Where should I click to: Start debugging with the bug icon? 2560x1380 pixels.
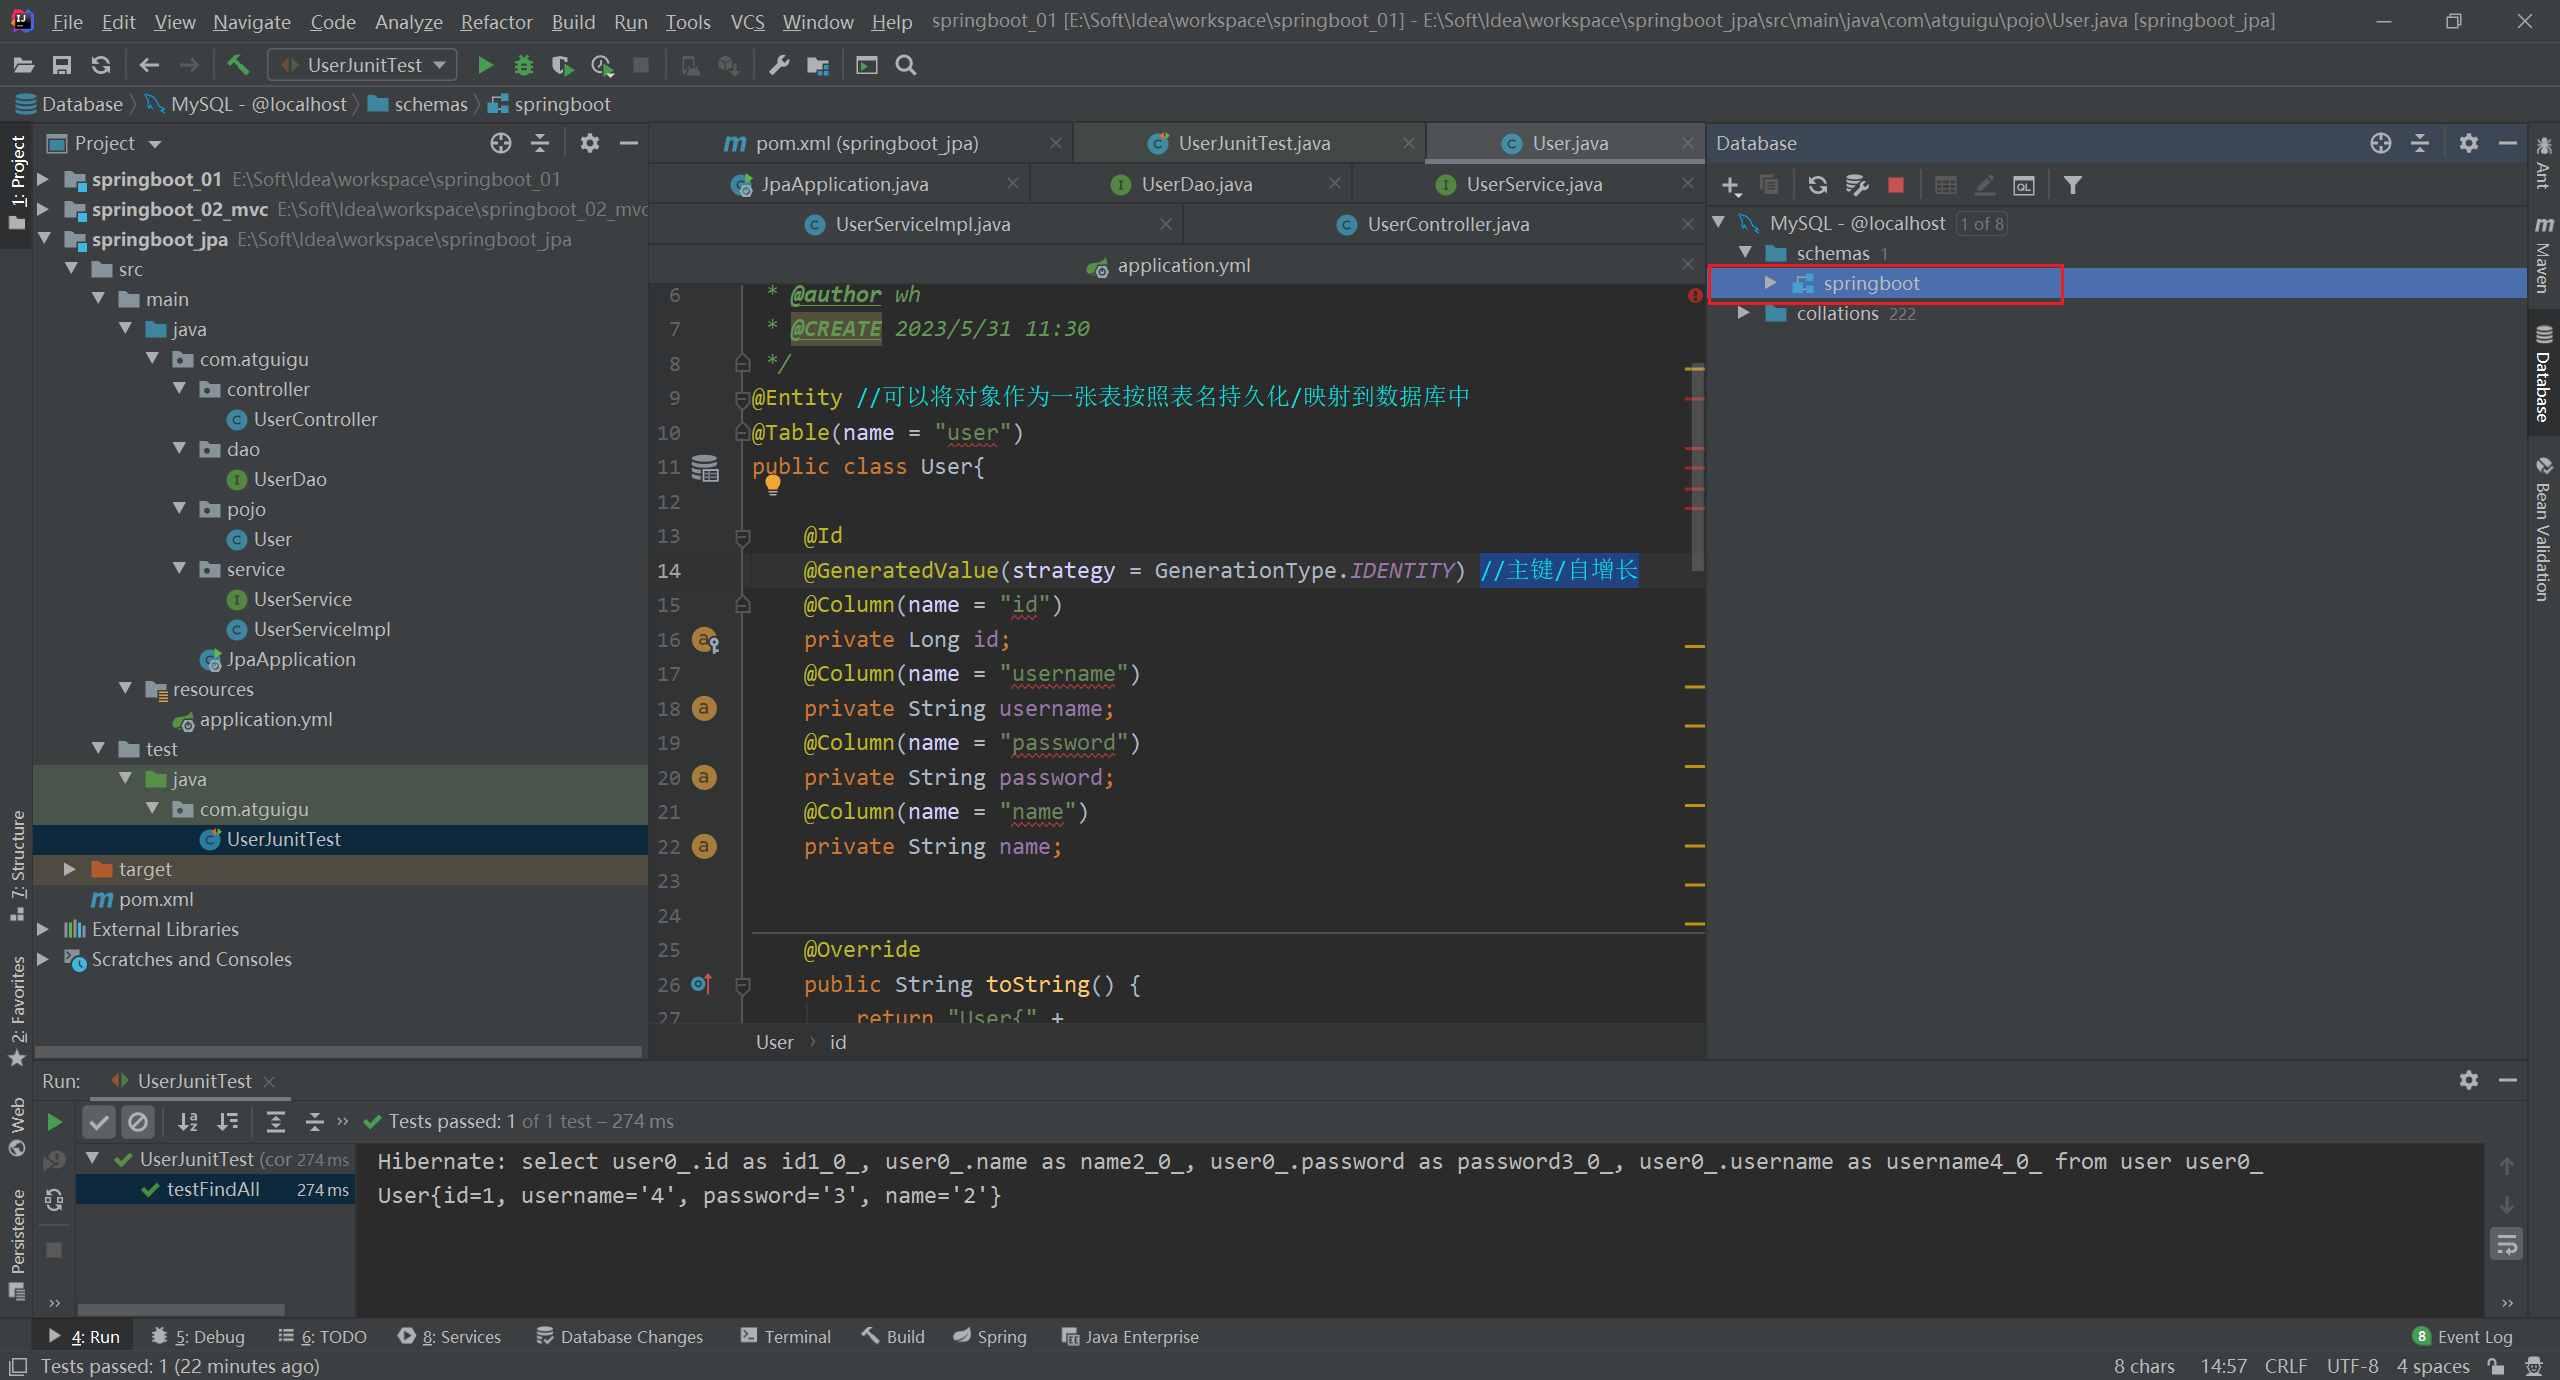click(523, 65)
